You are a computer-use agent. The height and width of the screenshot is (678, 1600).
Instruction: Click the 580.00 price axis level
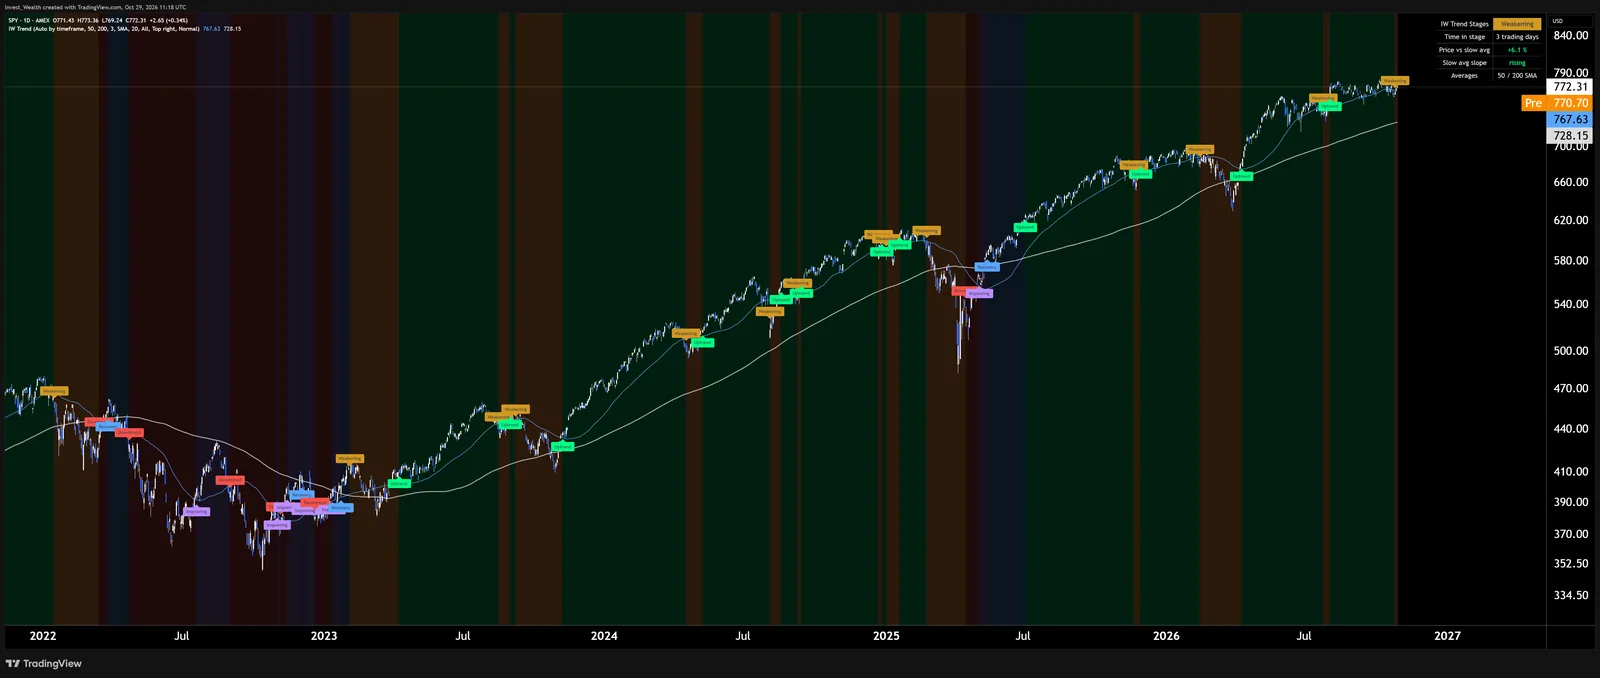pyautogui.click(x=1570, y=261)
